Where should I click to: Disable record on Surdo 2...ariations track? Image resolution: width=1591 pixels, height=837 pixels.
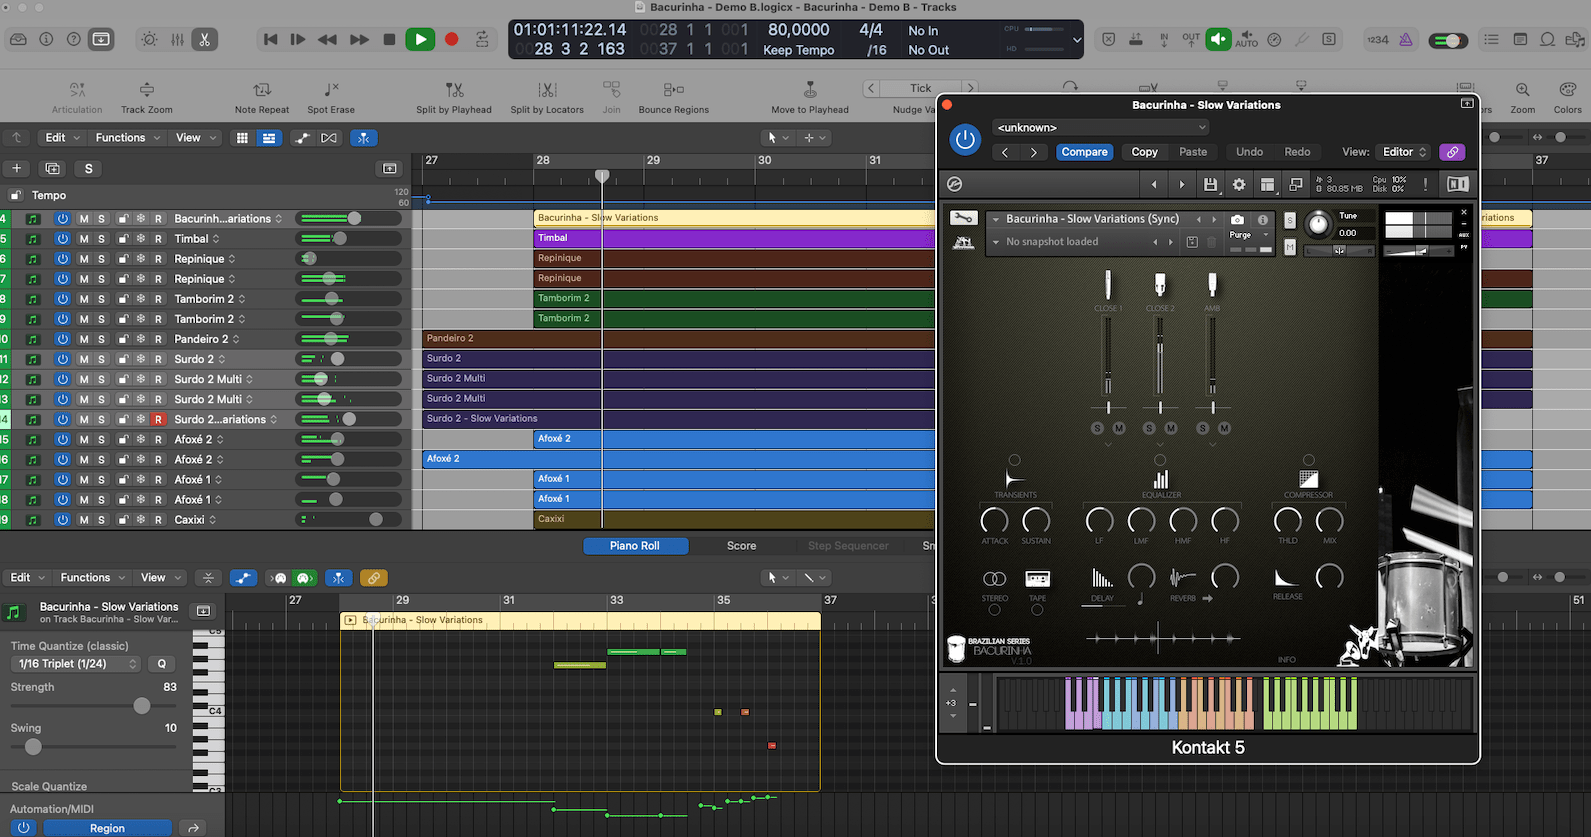tap(158, 420)
